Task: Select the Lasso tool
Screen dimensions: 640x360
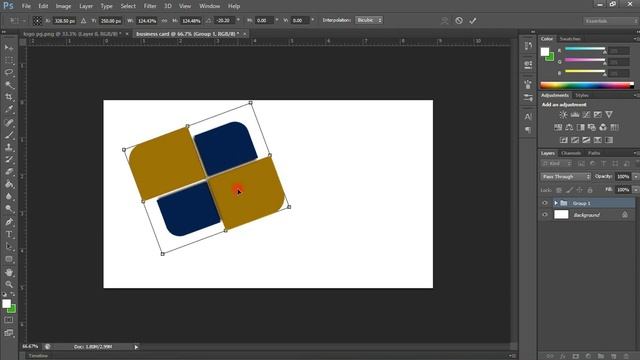Action: (9, 73)
